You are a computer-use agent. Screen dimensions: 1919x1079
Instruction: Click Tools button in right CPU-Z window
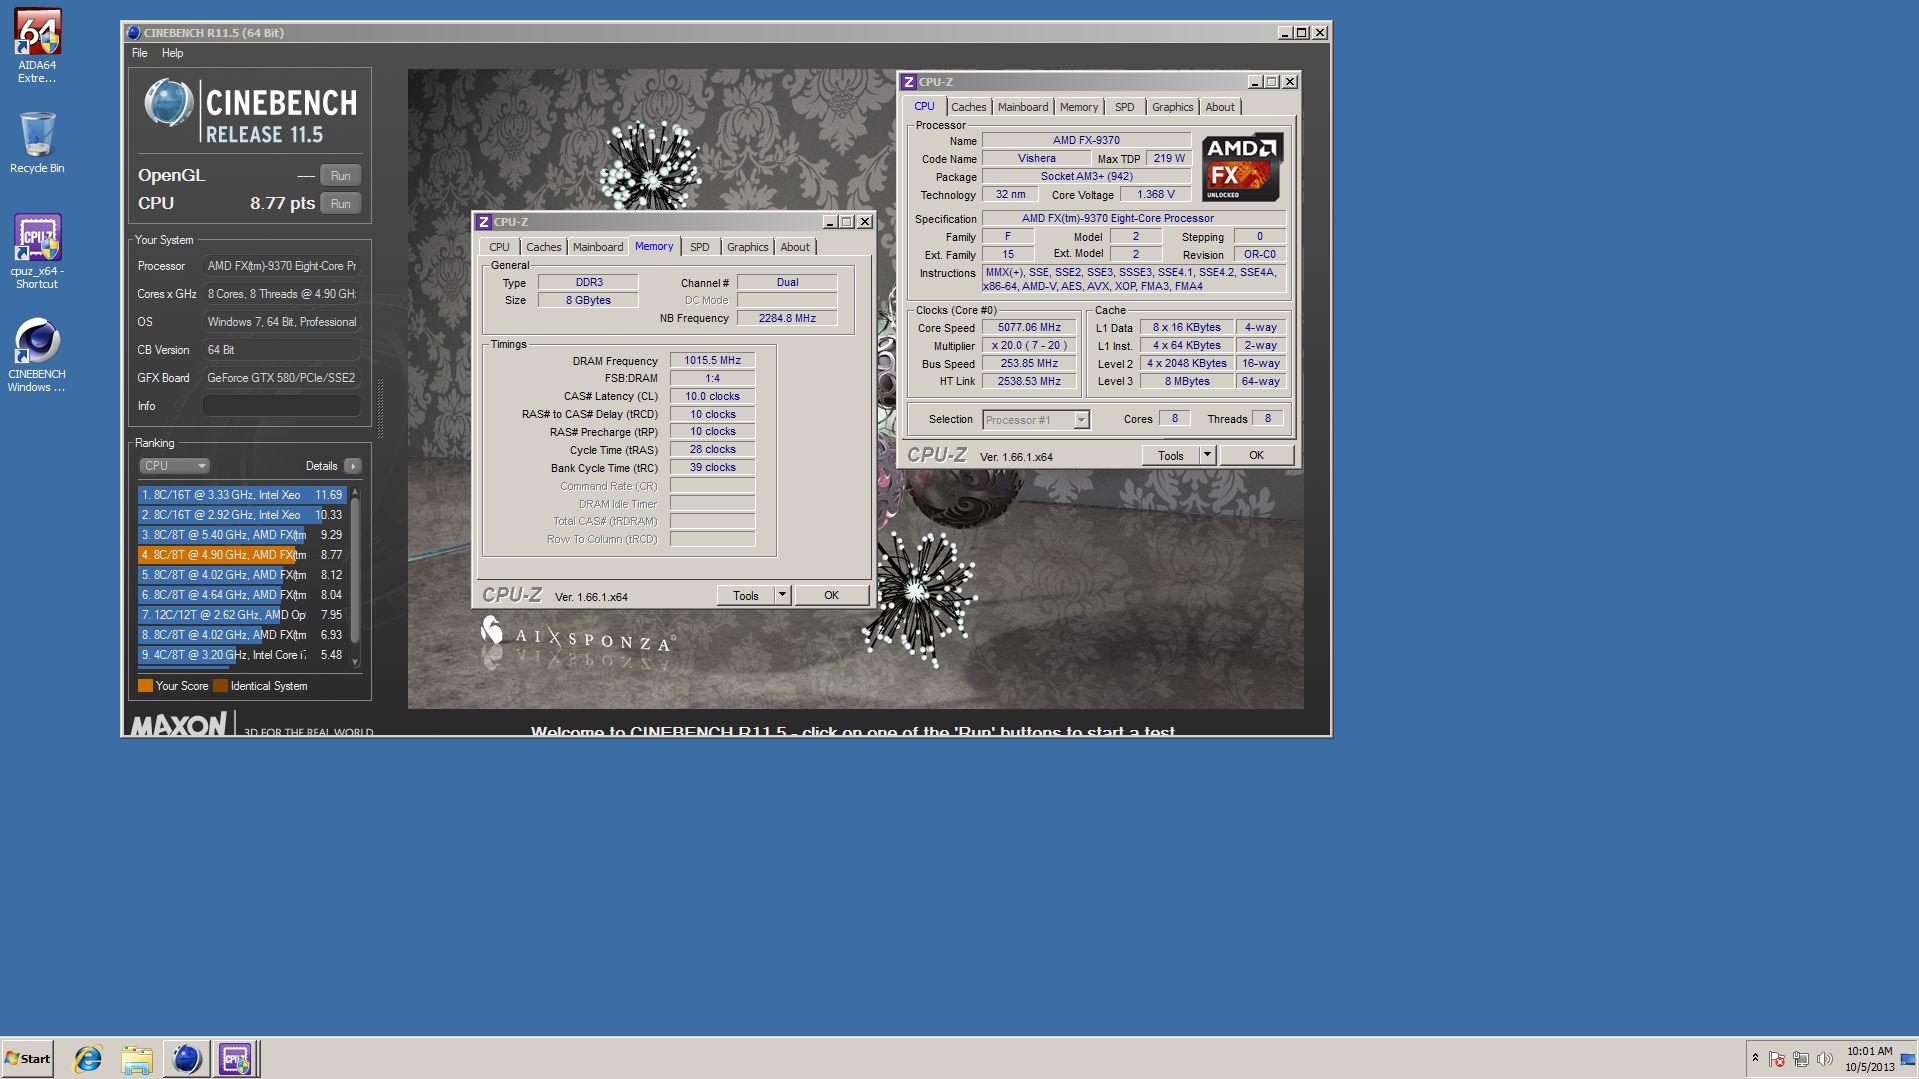(1171, 456)
